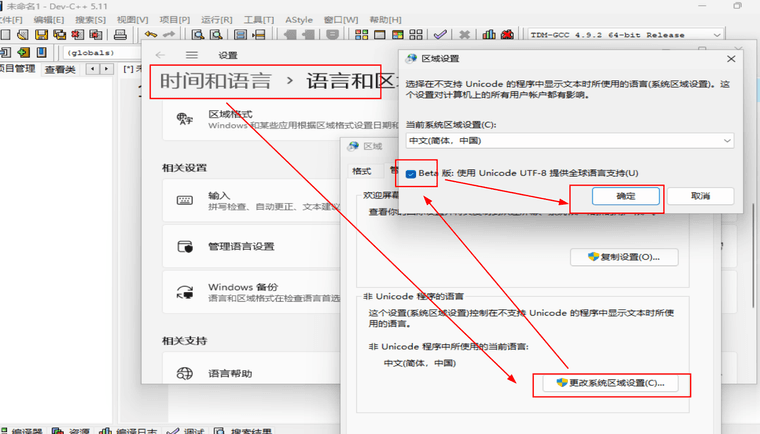Open the TDM-GCC compiler selection dropdown
This screenshot has width=760, height=434.
point(613,34)
